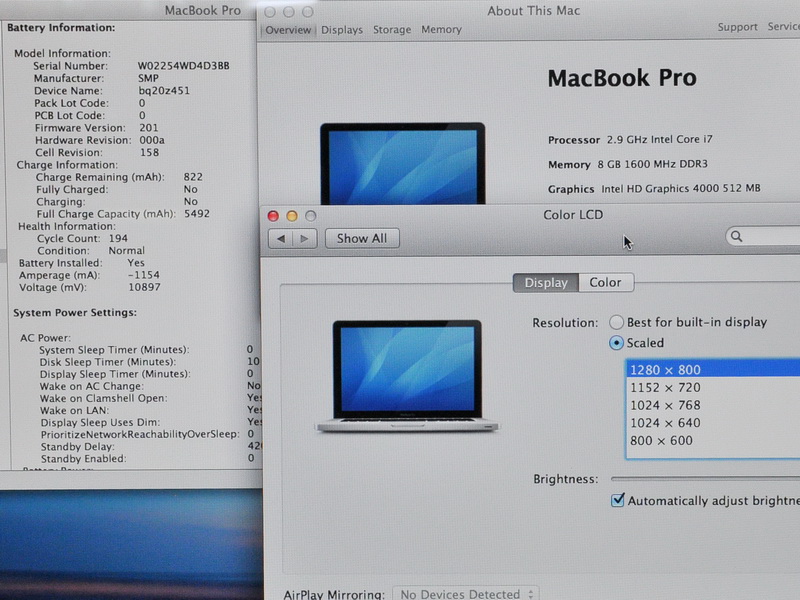Select the 1024 × 640 resolution

pyautogui.click(x=713, y=423)
